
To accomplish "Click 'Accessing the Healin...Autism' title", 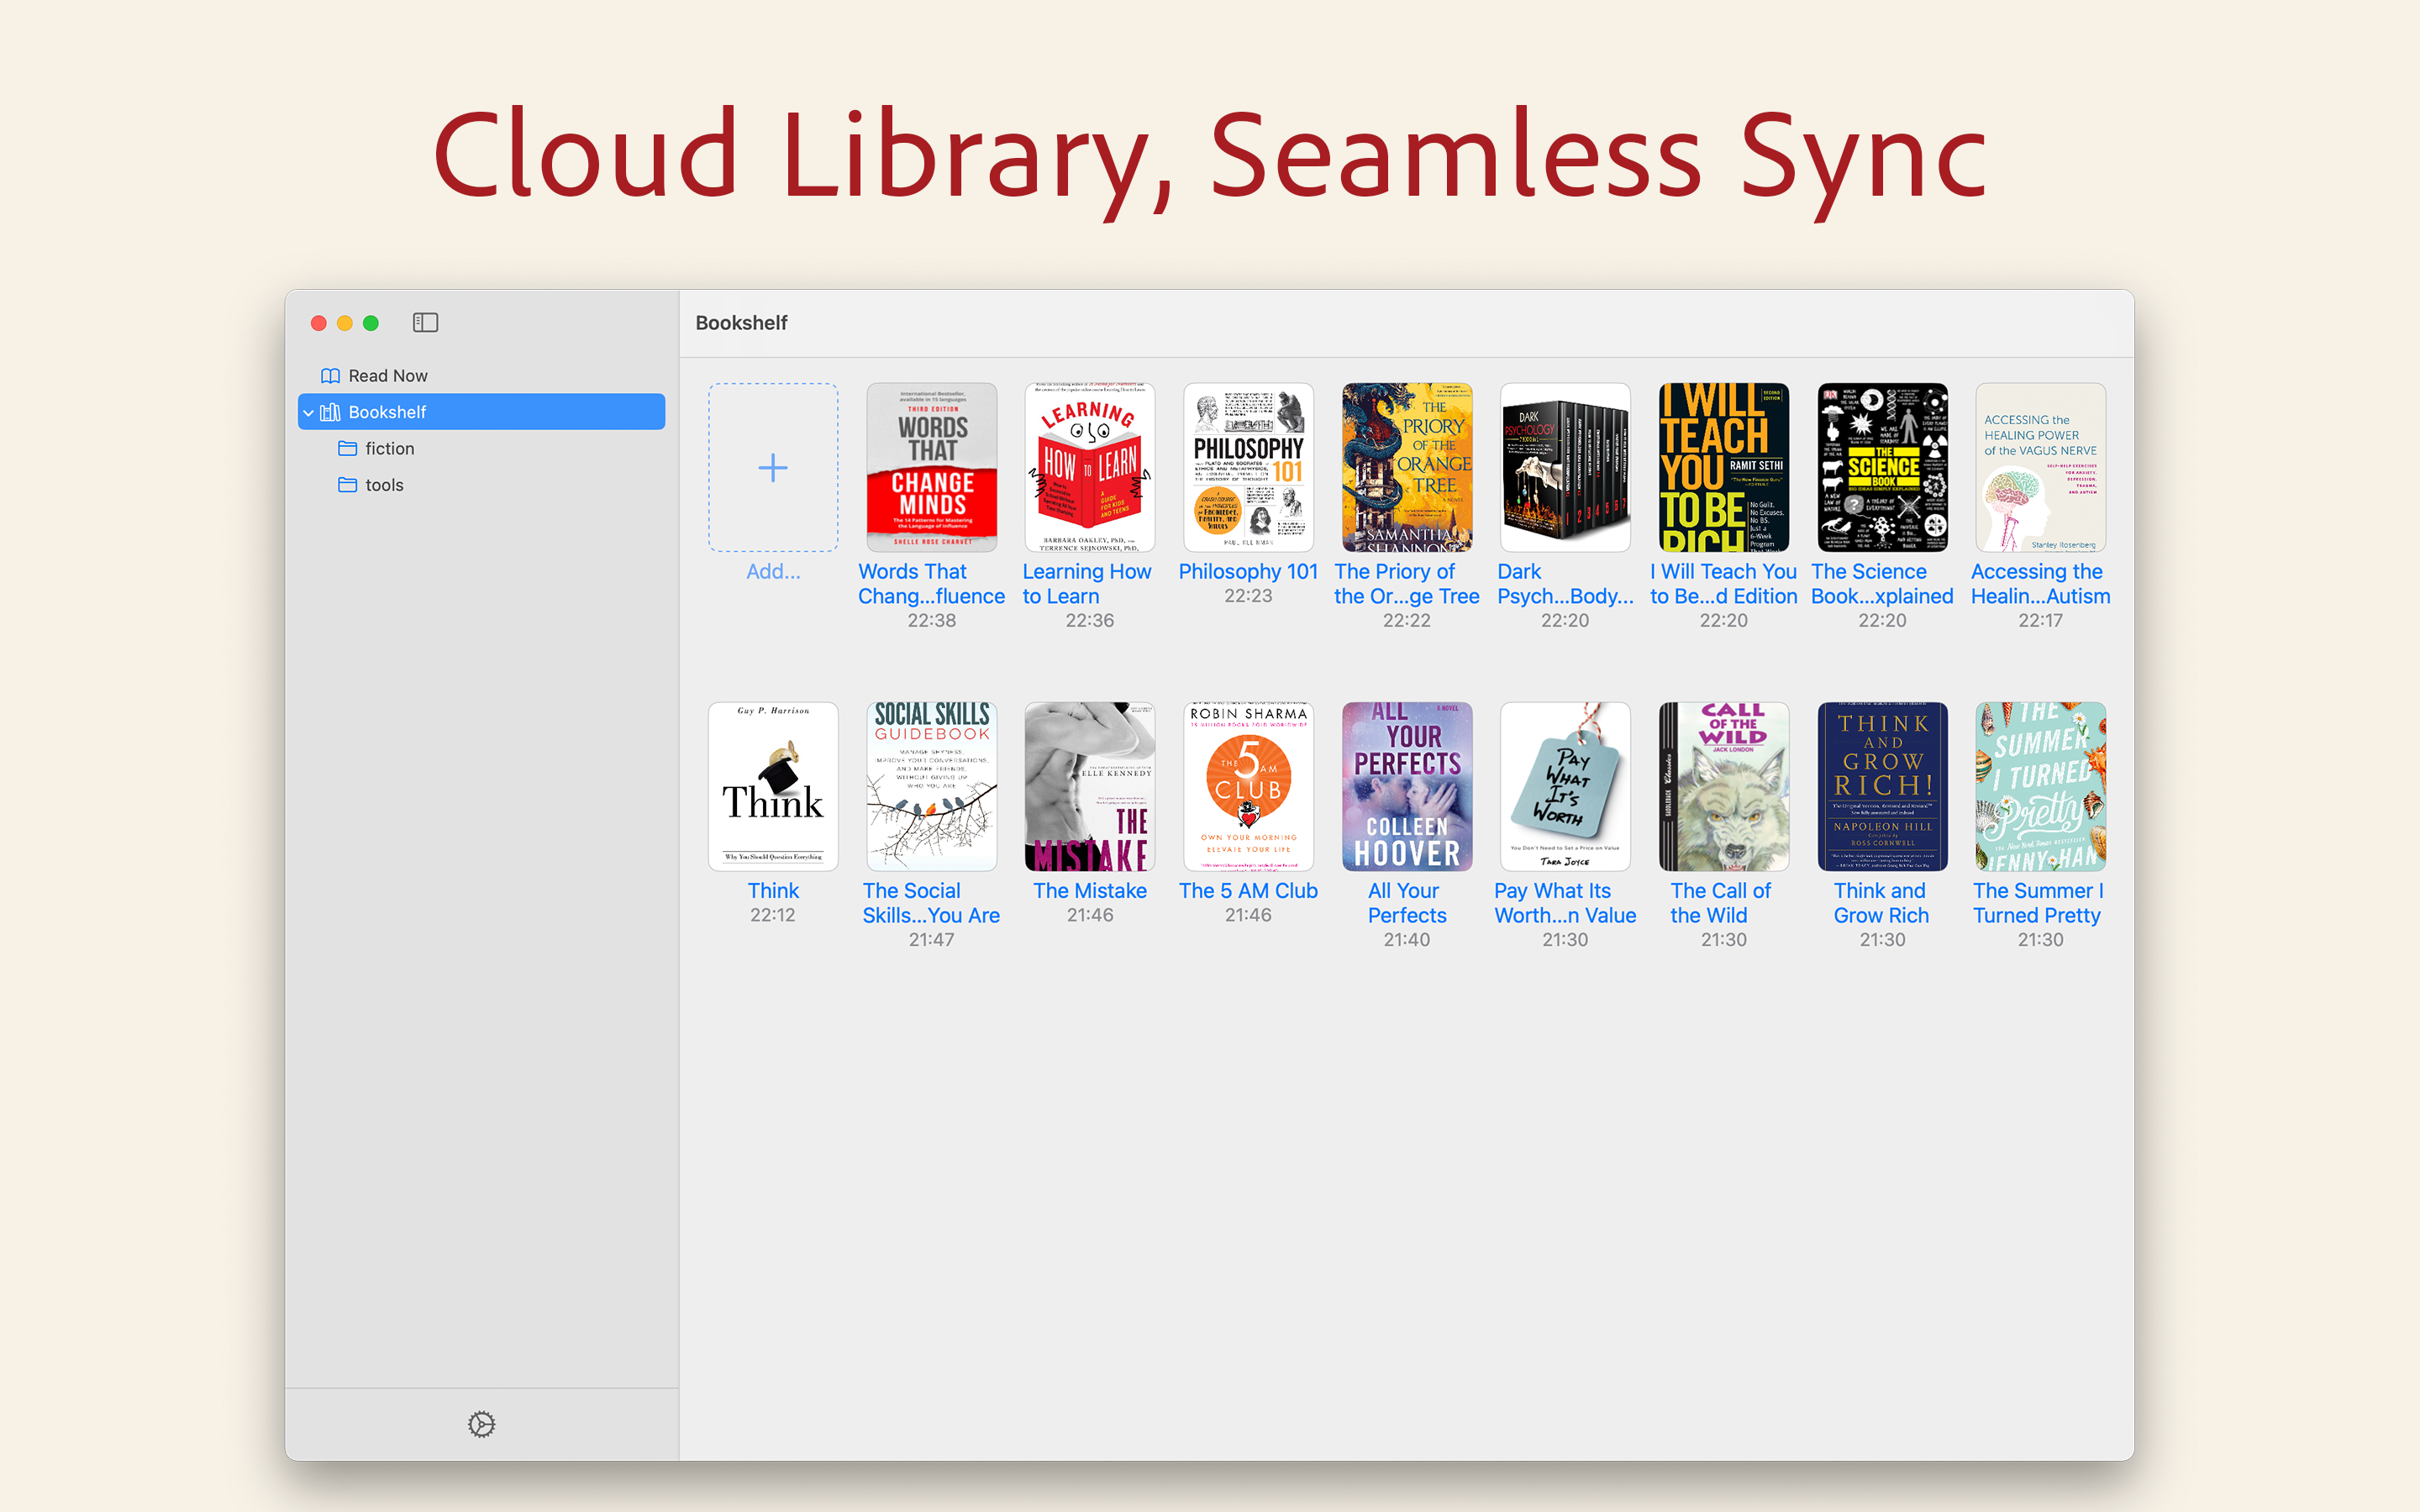I will pyautogui.click(x=2040, y=584).
